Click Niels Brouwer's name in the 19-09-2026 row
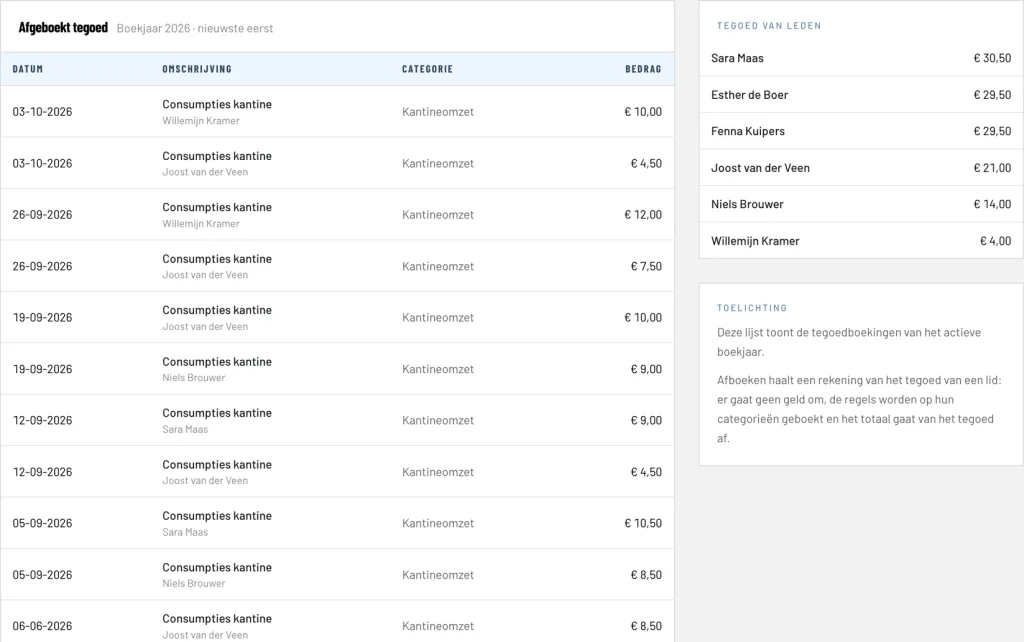The height and width of the screenshot is (642, 1024). point(193,378)
